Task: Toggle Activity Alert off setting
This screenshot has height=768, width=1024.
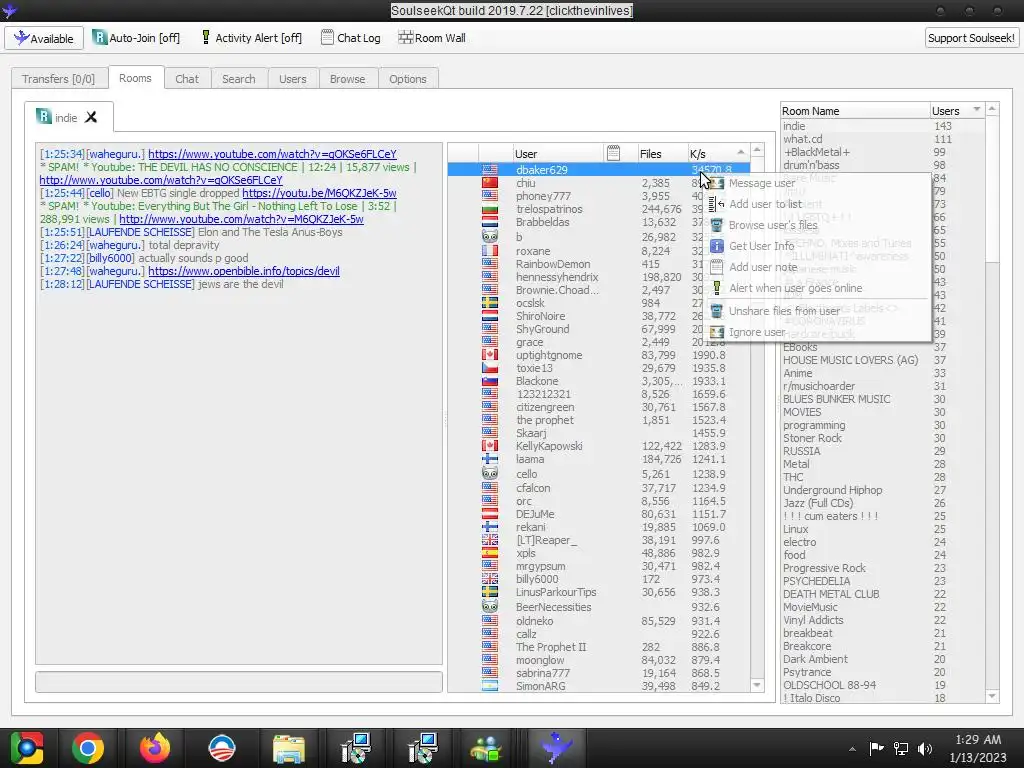Action: 251,38
